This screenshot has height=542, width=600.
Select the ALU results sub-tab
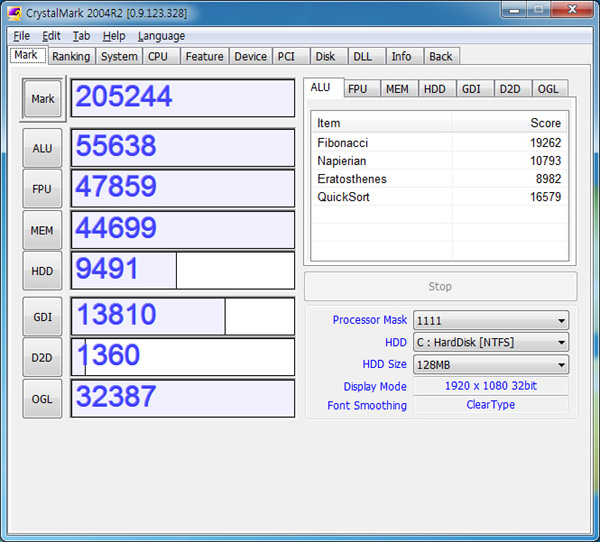pos(324,88)
